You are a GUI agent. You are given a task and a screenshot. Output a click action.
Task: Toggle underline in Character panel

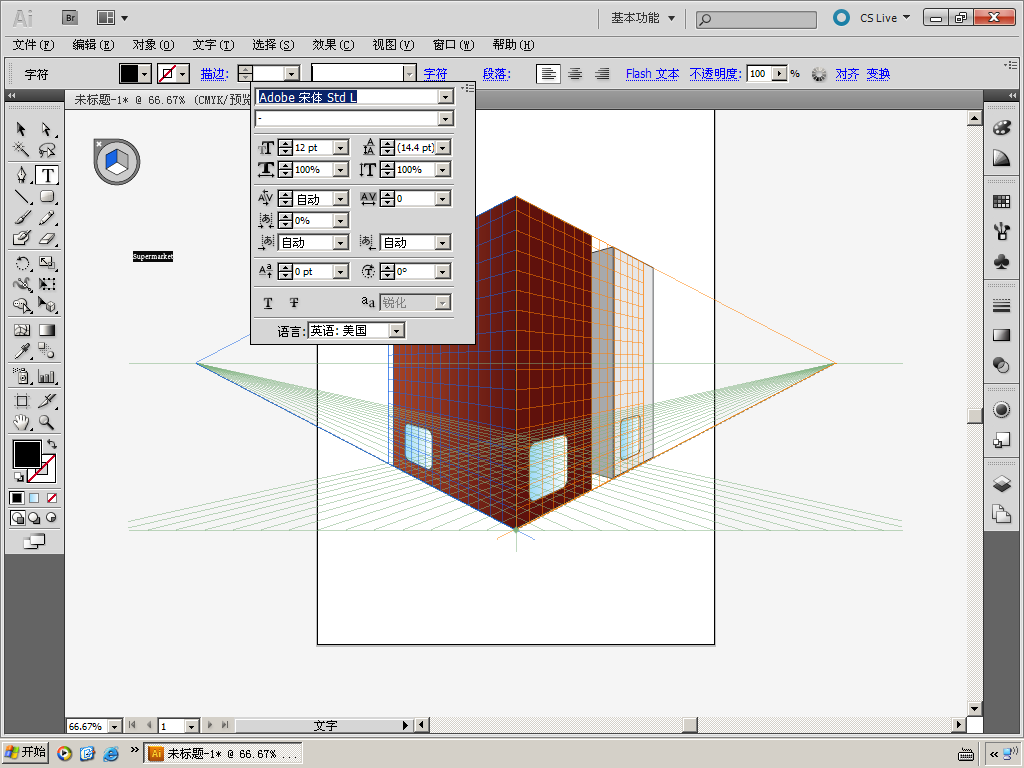268,303
